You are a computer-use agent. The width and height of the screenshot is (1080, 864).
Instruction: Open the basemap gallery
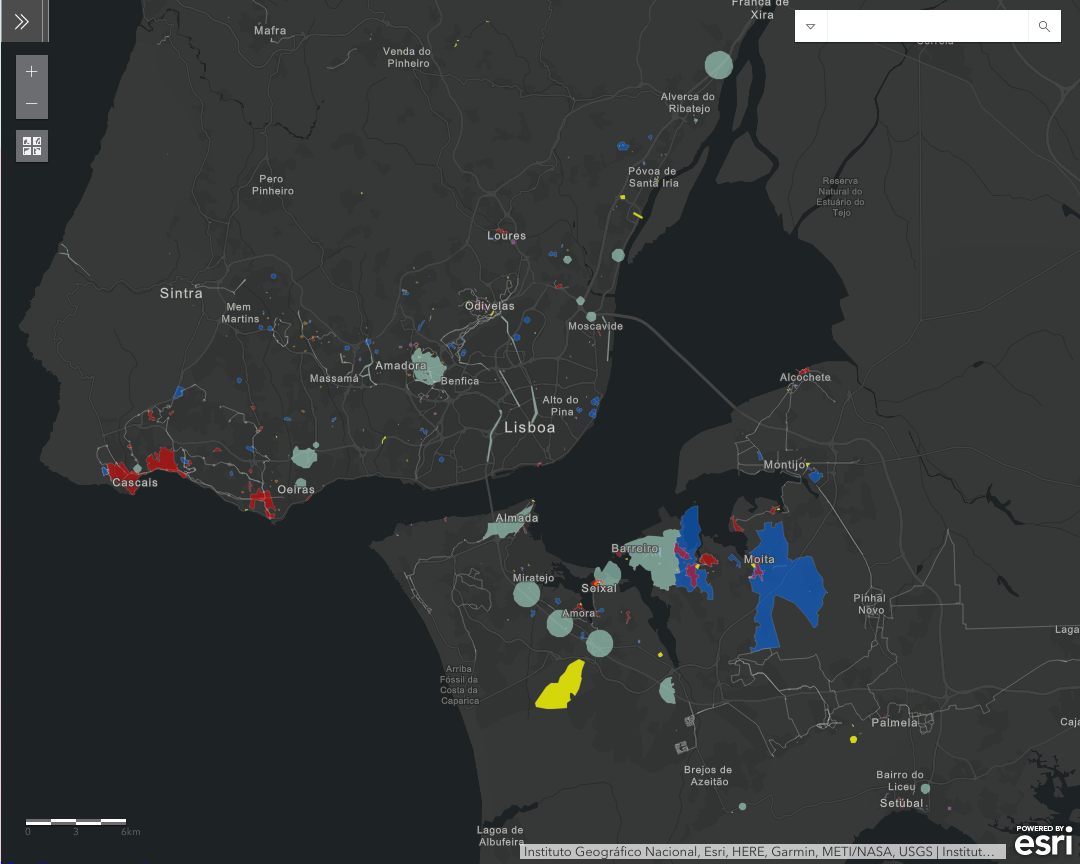point(32,146)
